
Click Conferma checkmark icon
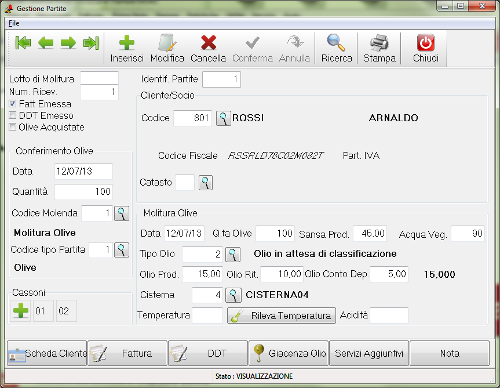pos(252,43)
